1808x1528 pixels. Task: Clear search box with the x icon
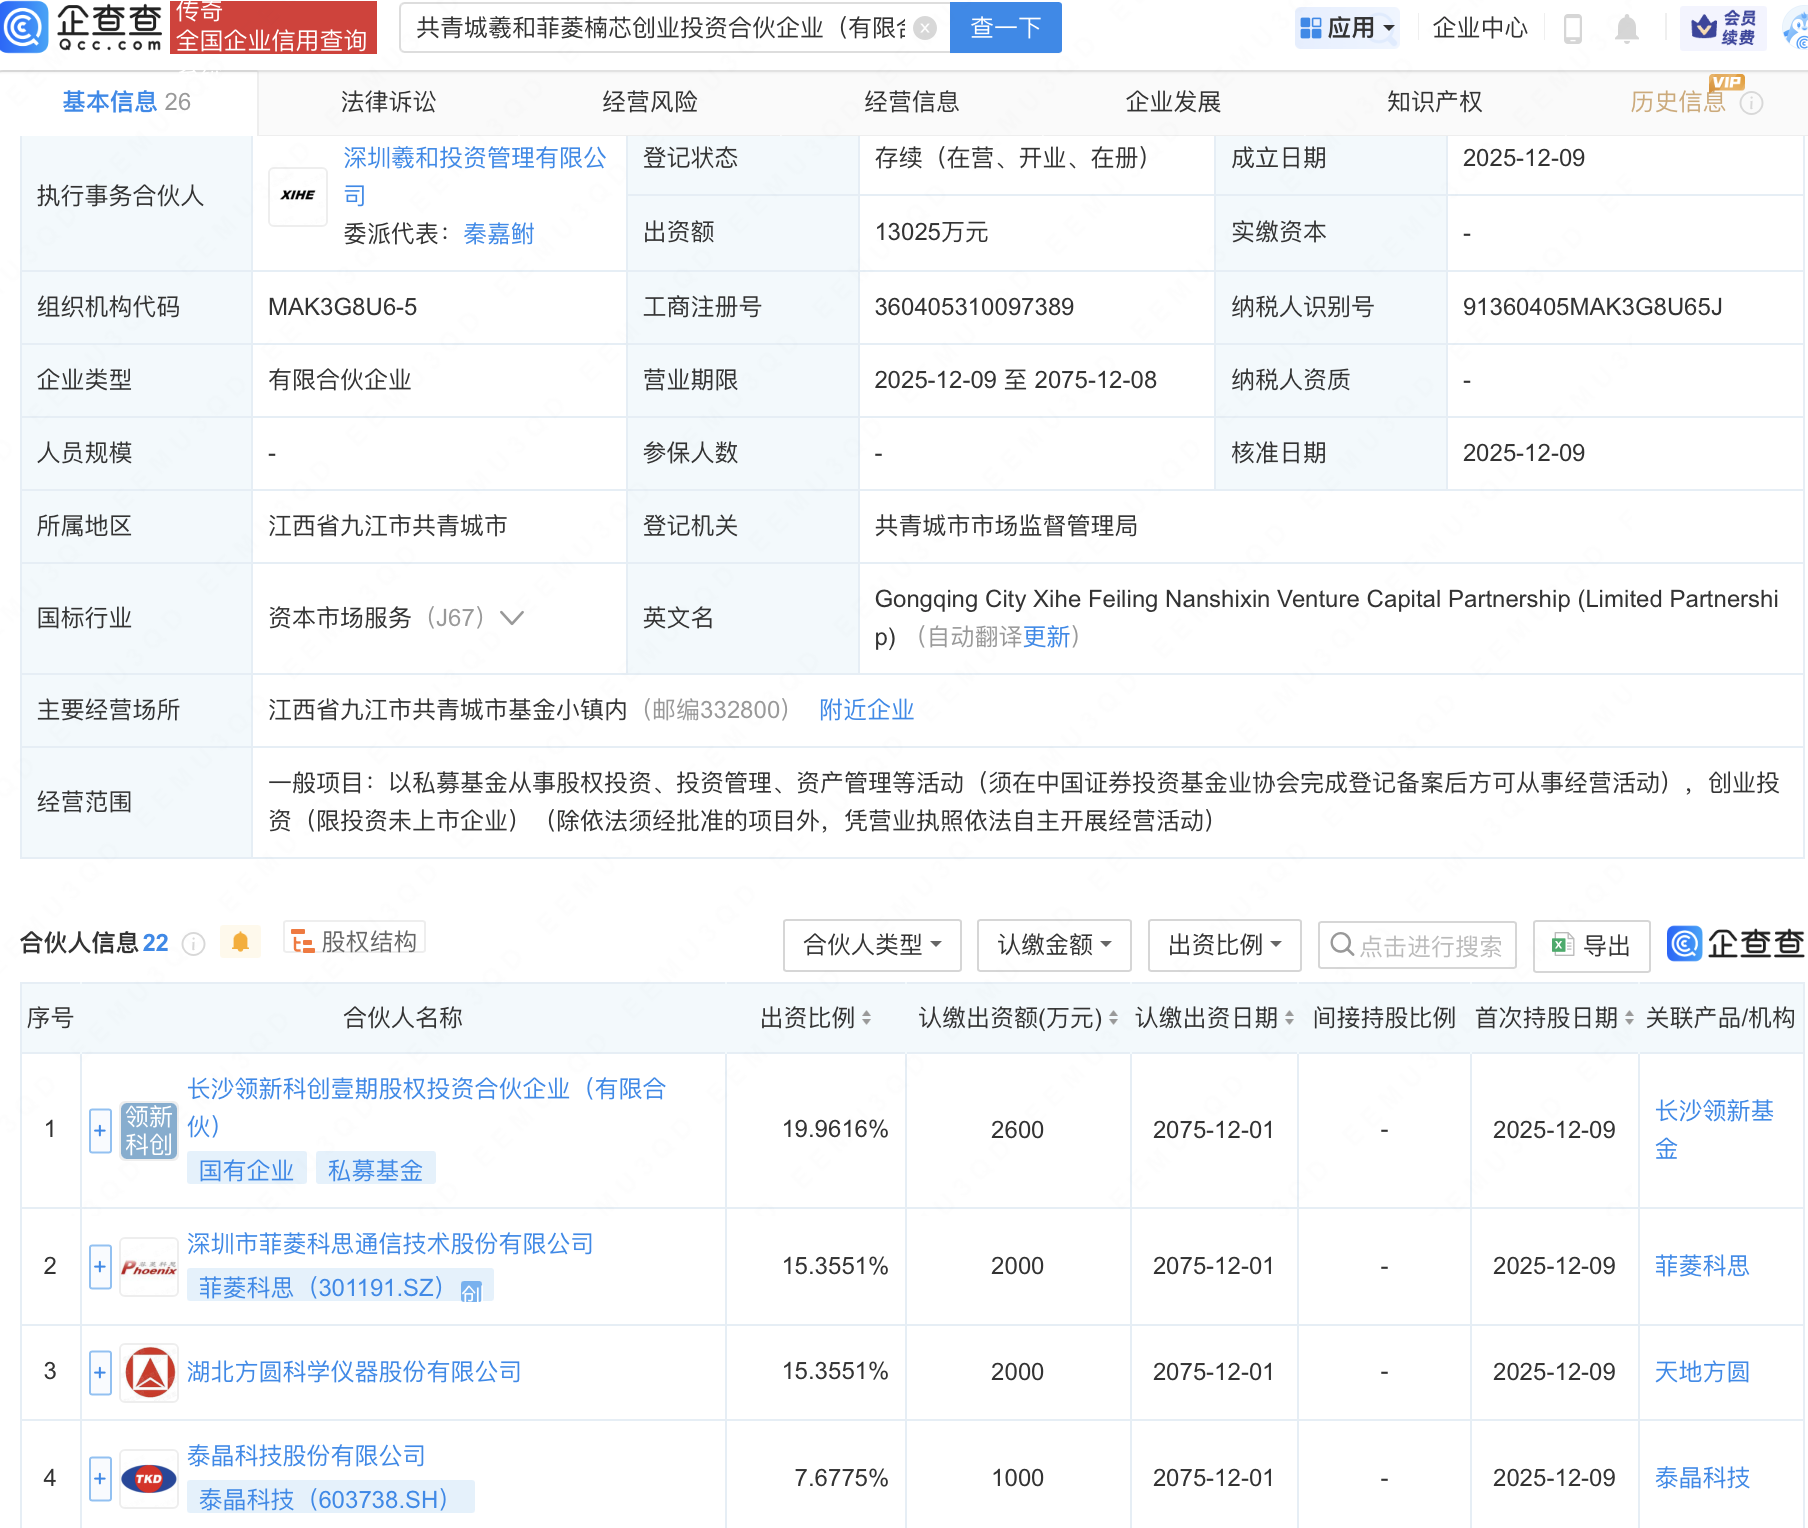[925, 28]
